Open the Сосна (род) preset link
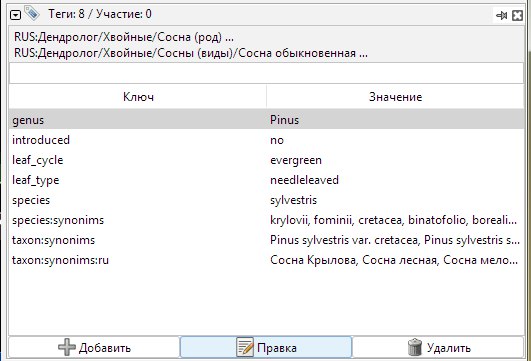 [x=124, y=37]
